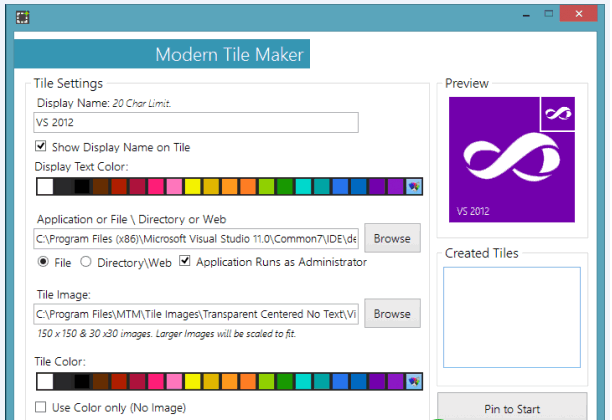The width and height of the screenshot is (612, 420).
Task: Browse for the application or file path
Action: (x=392, y=238)
